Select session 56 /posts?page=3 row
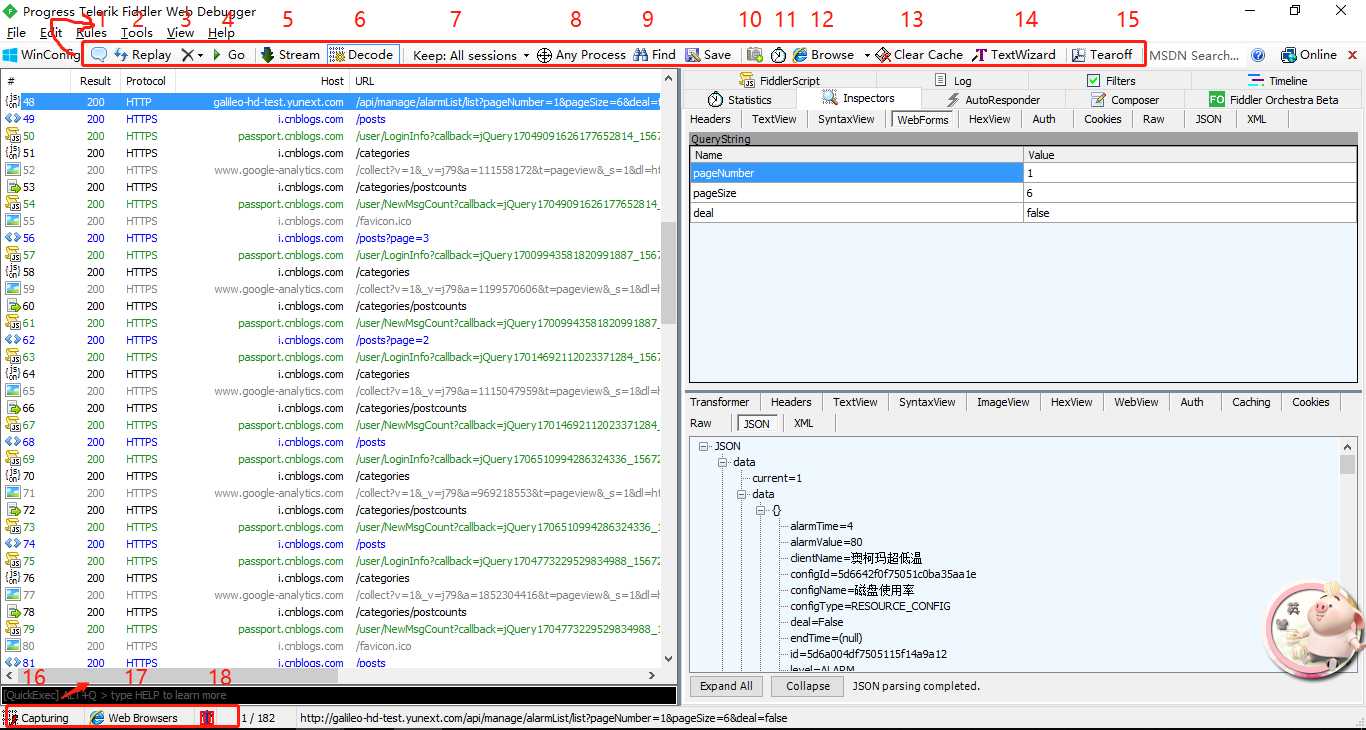The image size is (1366, 730). coord(333,238)
